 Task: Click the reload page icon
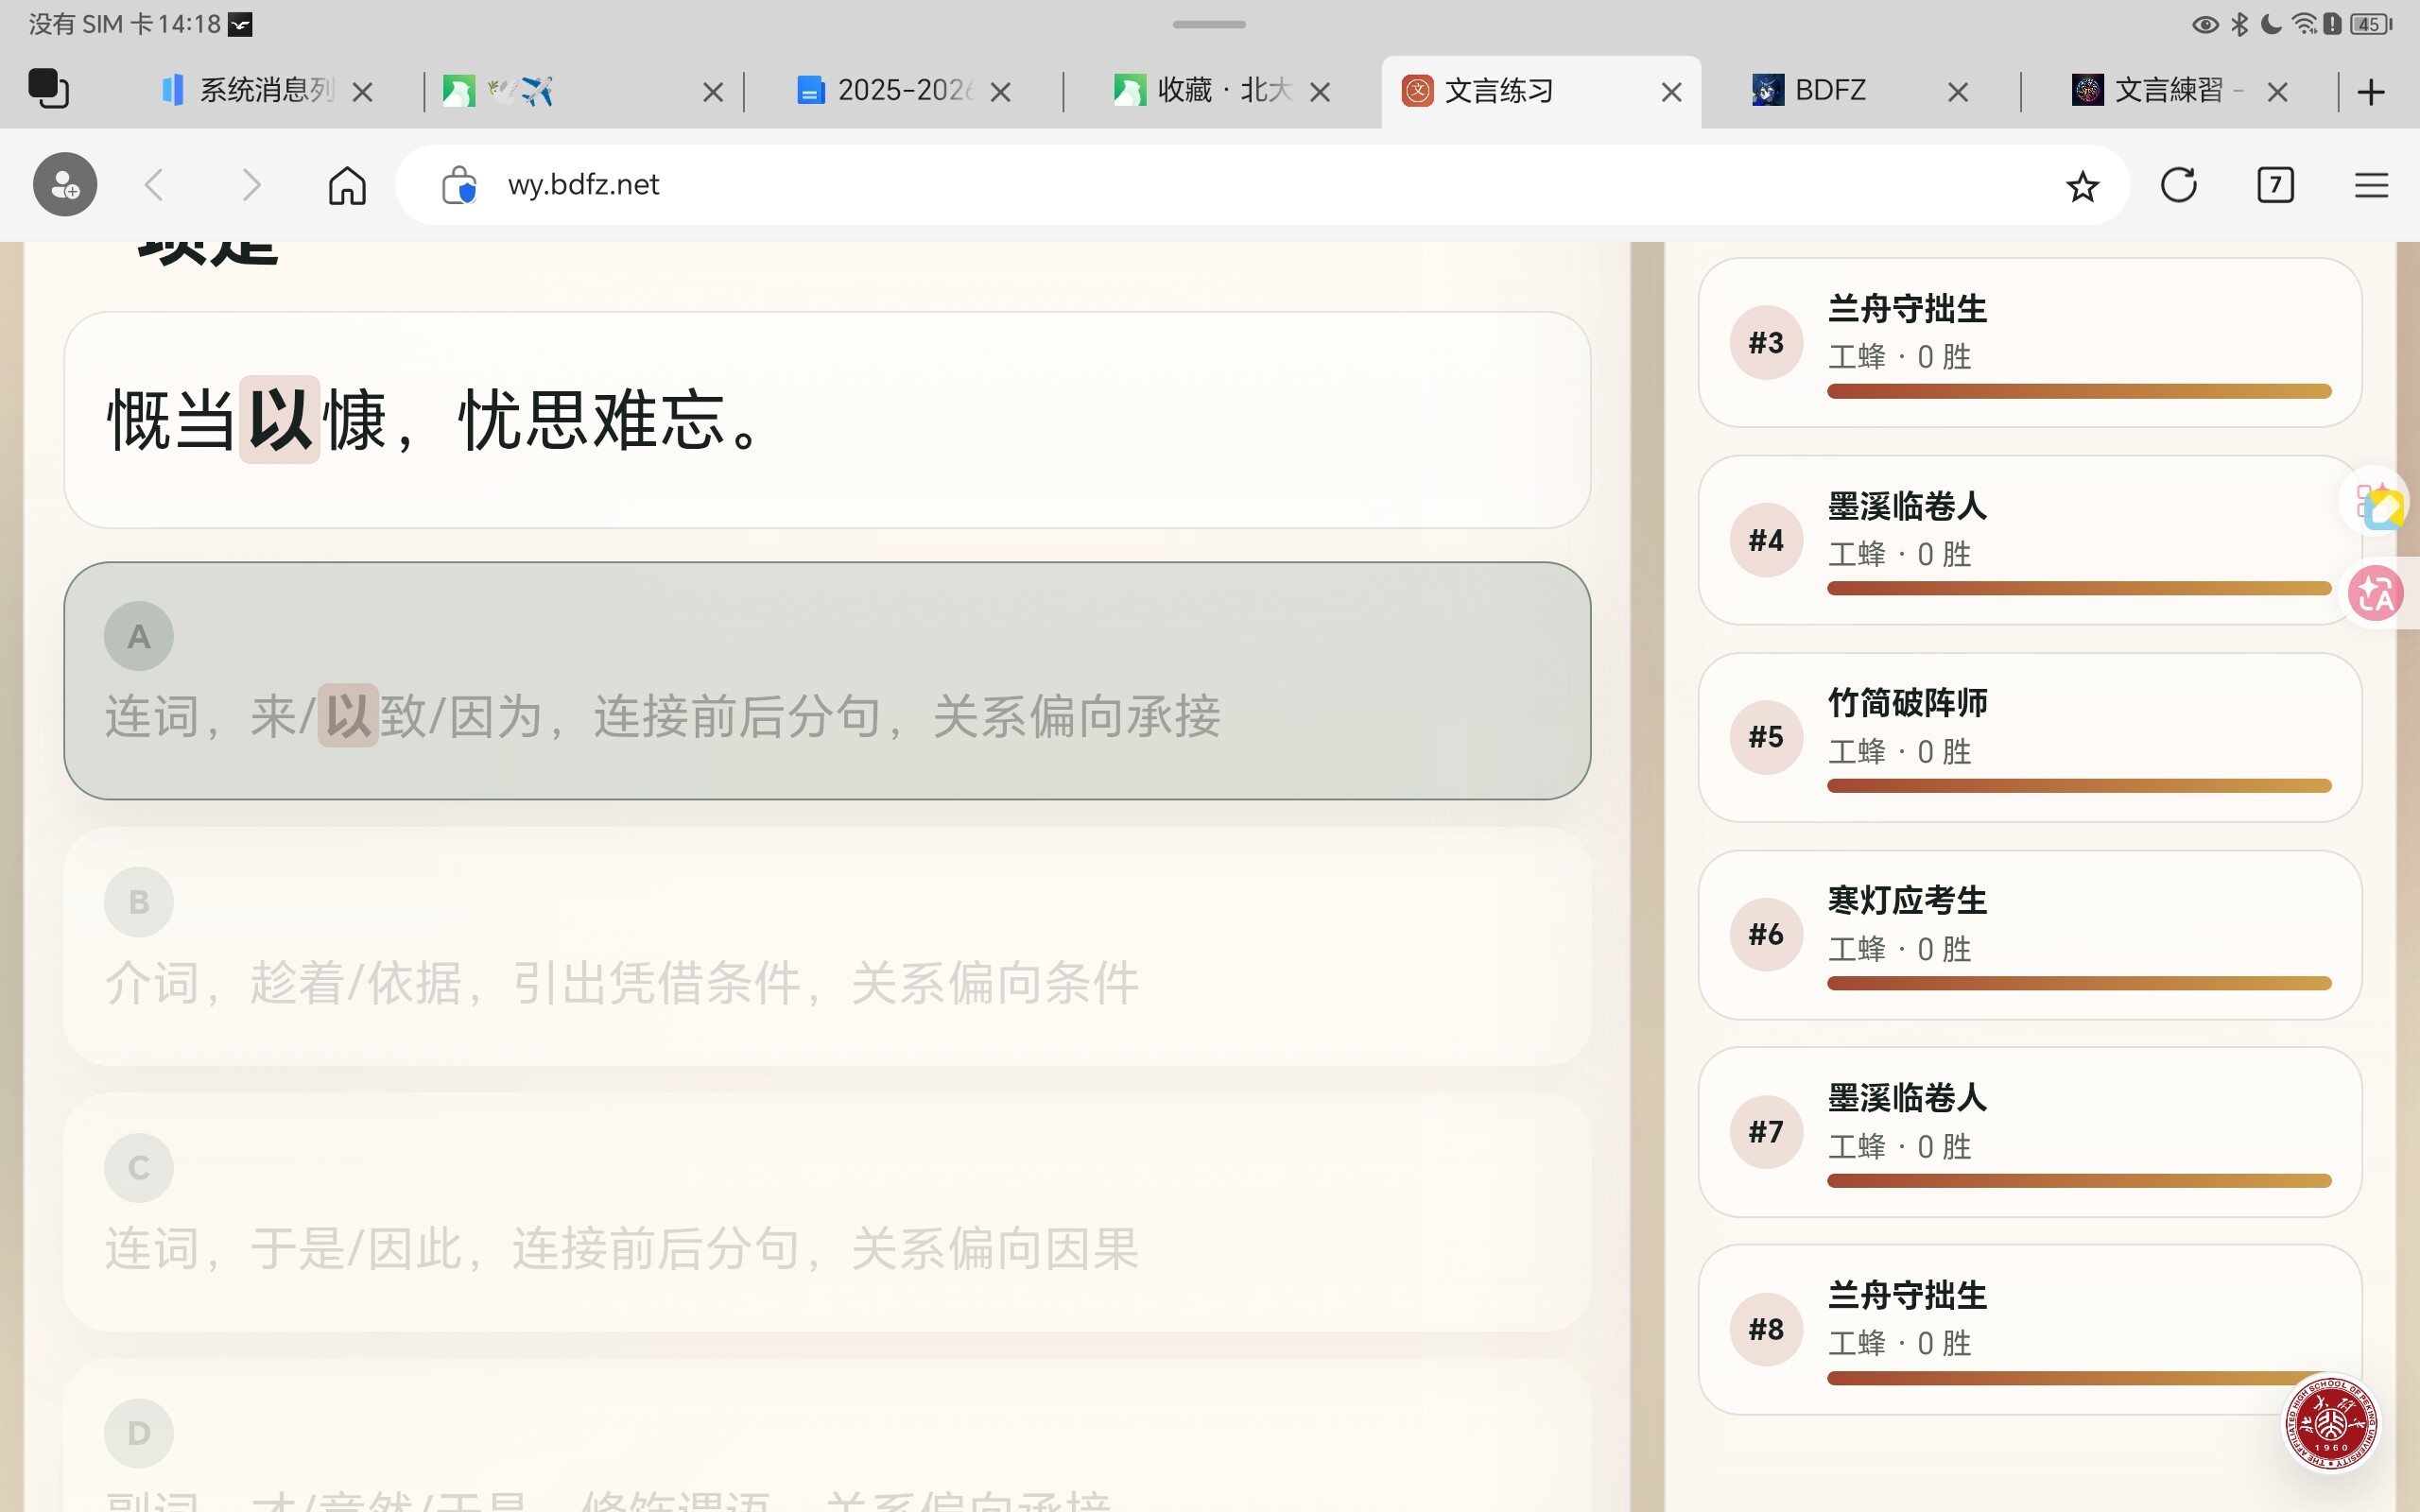[x=2178, y=185]
